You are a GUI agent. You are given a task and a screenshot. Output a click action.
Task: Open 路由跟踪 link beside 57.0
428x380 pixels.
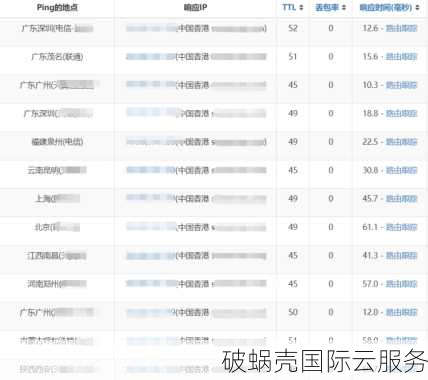pos(402,284)
